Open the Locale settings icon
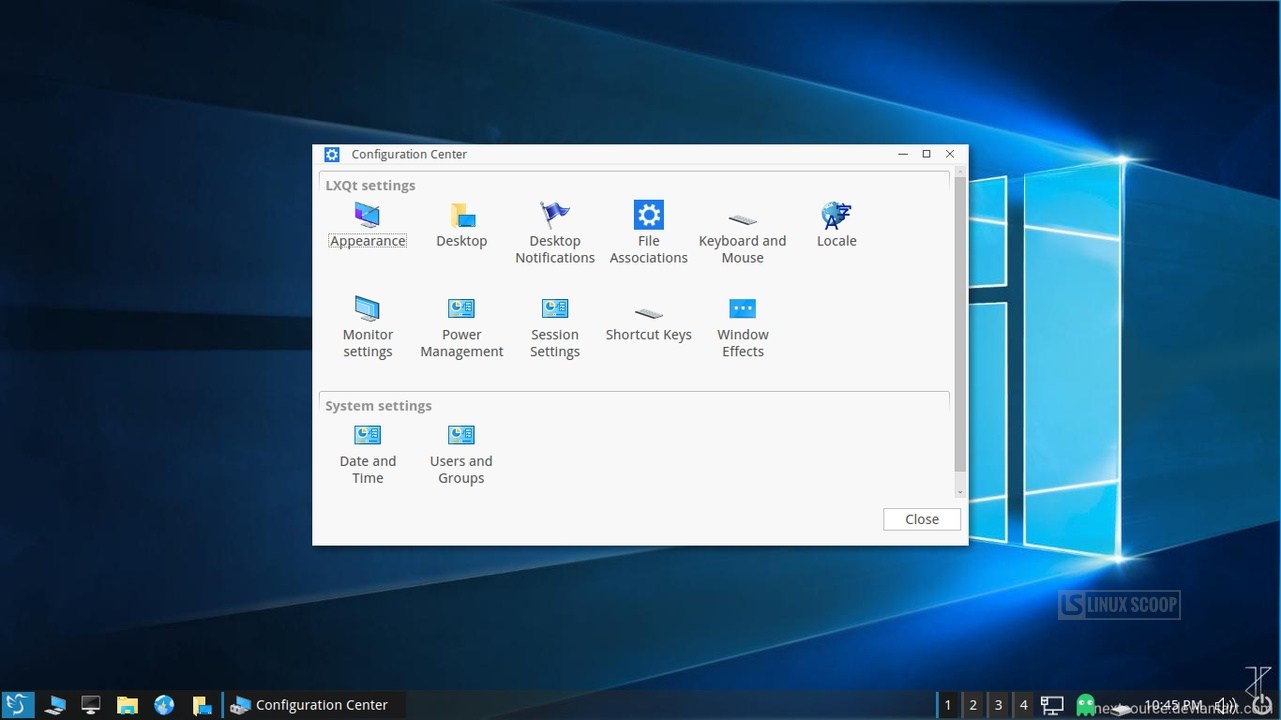The height and width of the screenshot is (720, 1281). tap(836, 225)
